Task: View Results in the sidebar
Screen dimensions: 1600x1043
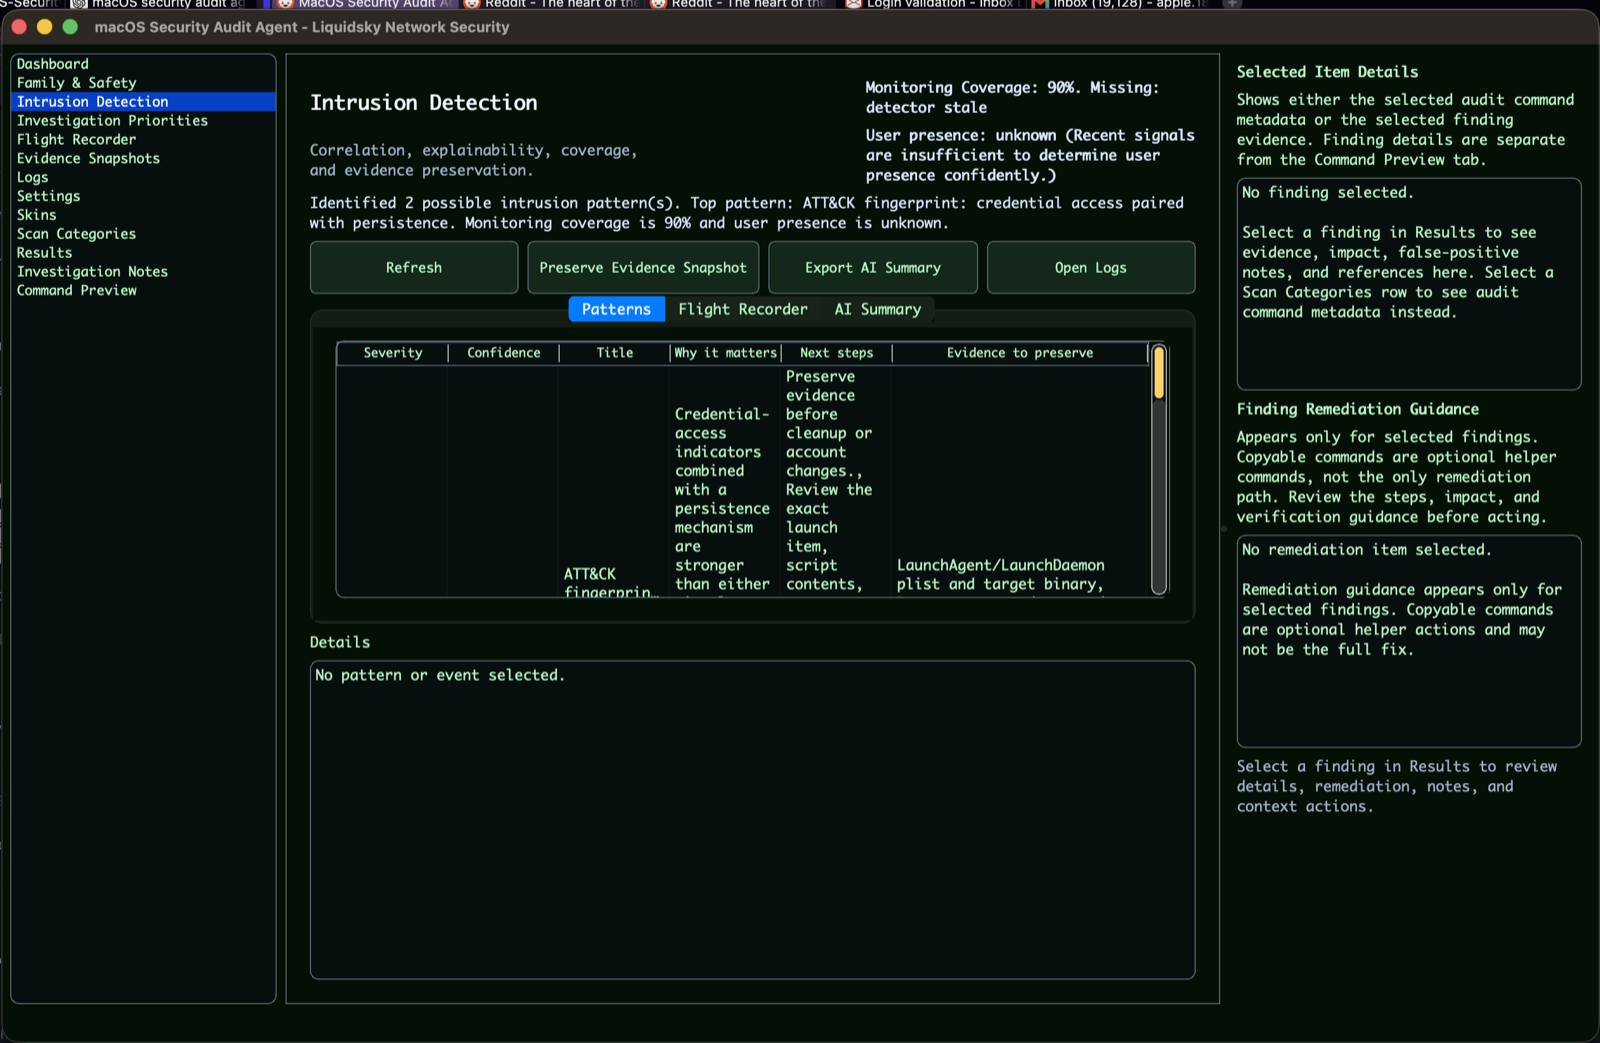Action: pos(143,253)
